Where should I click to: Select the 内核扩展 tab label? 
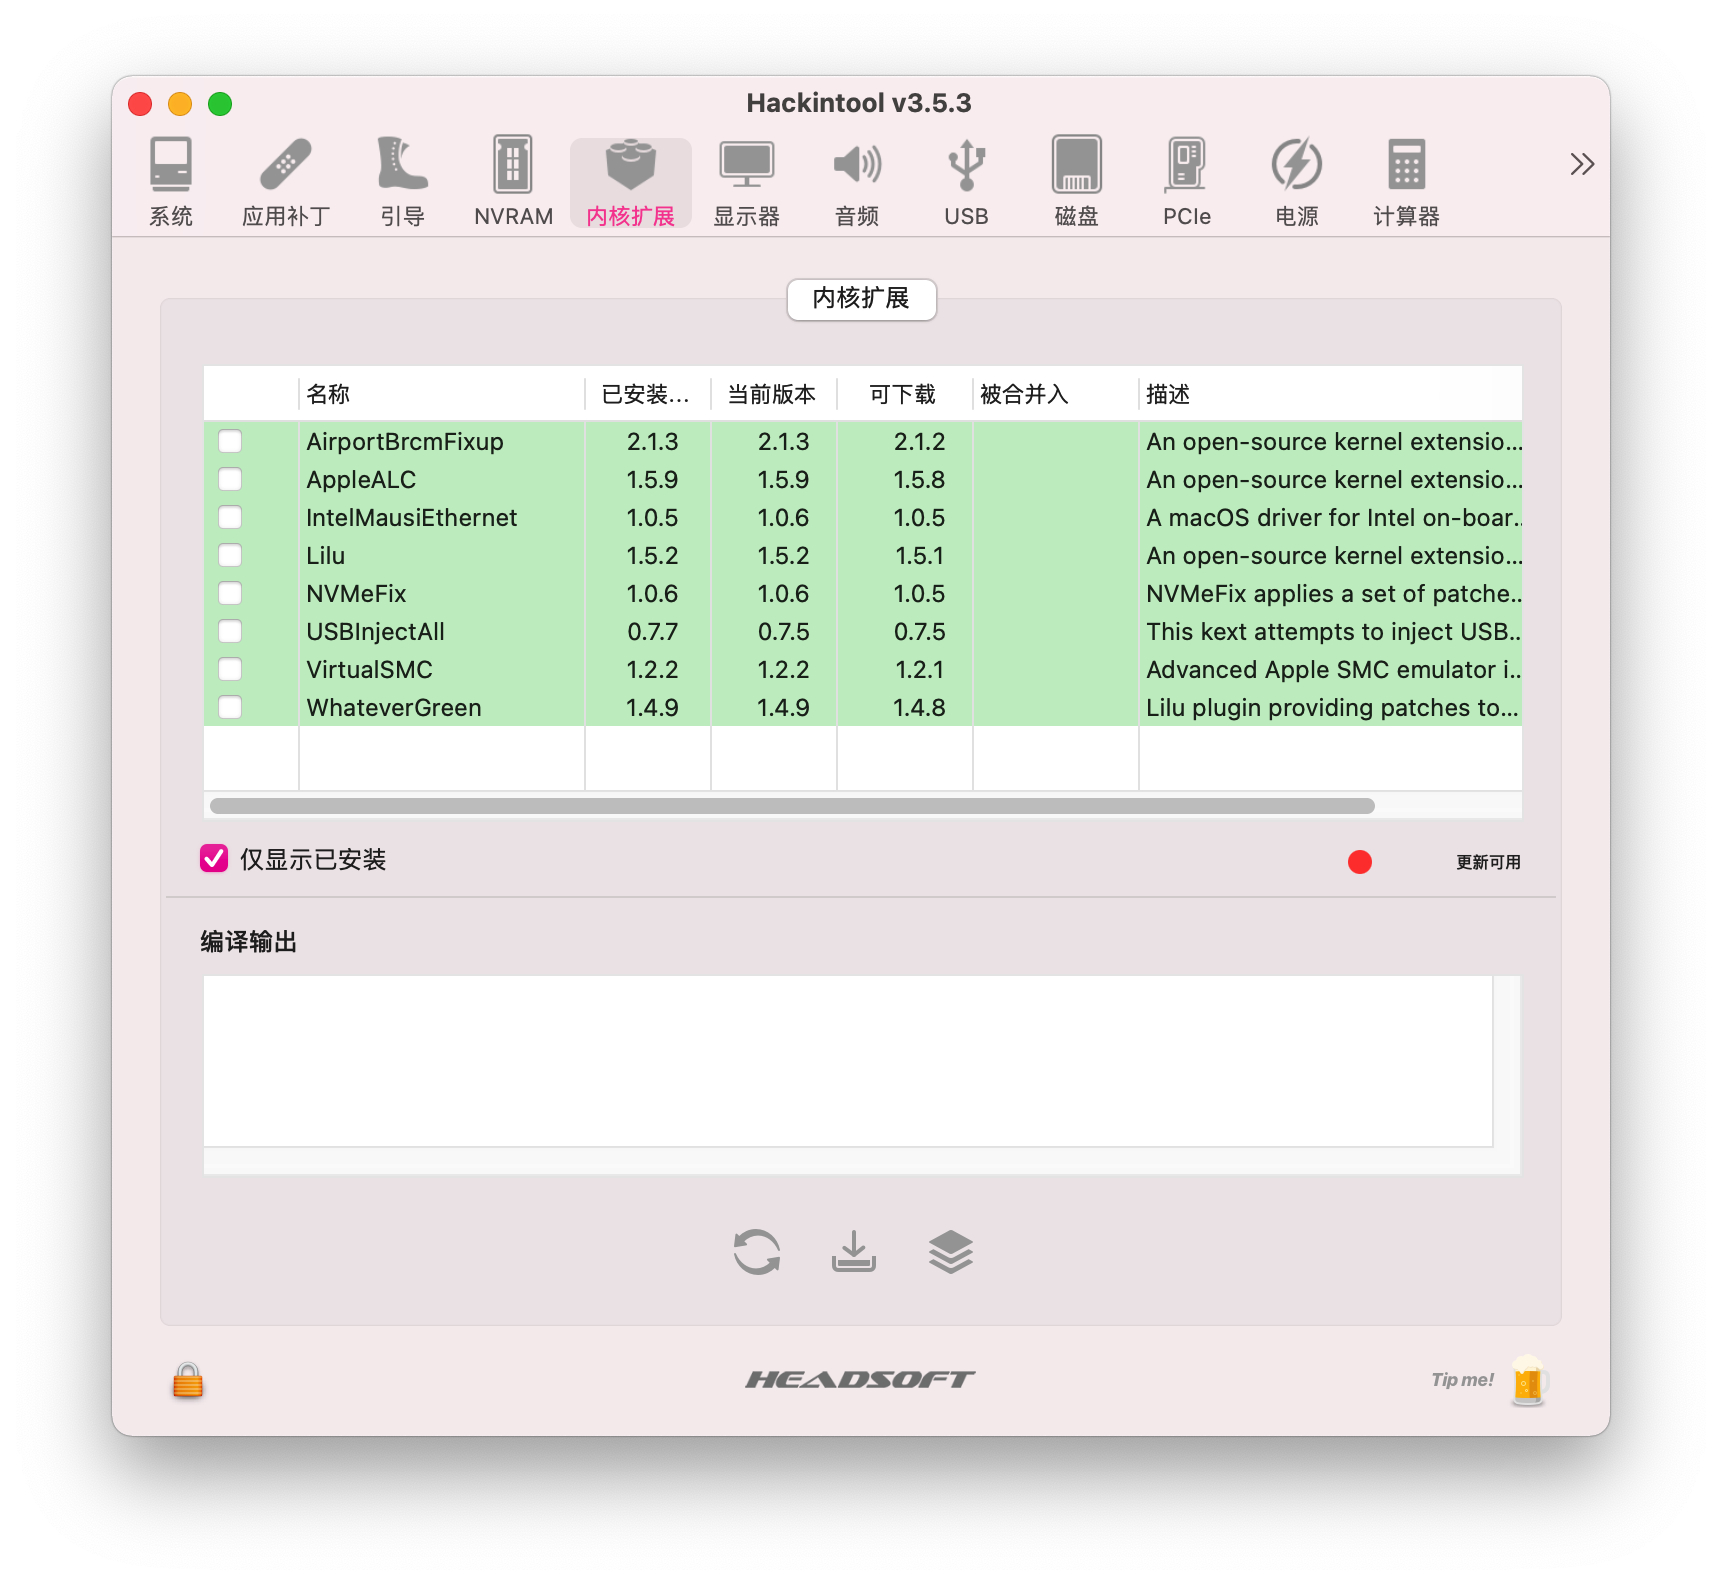[x=862, y=299]
